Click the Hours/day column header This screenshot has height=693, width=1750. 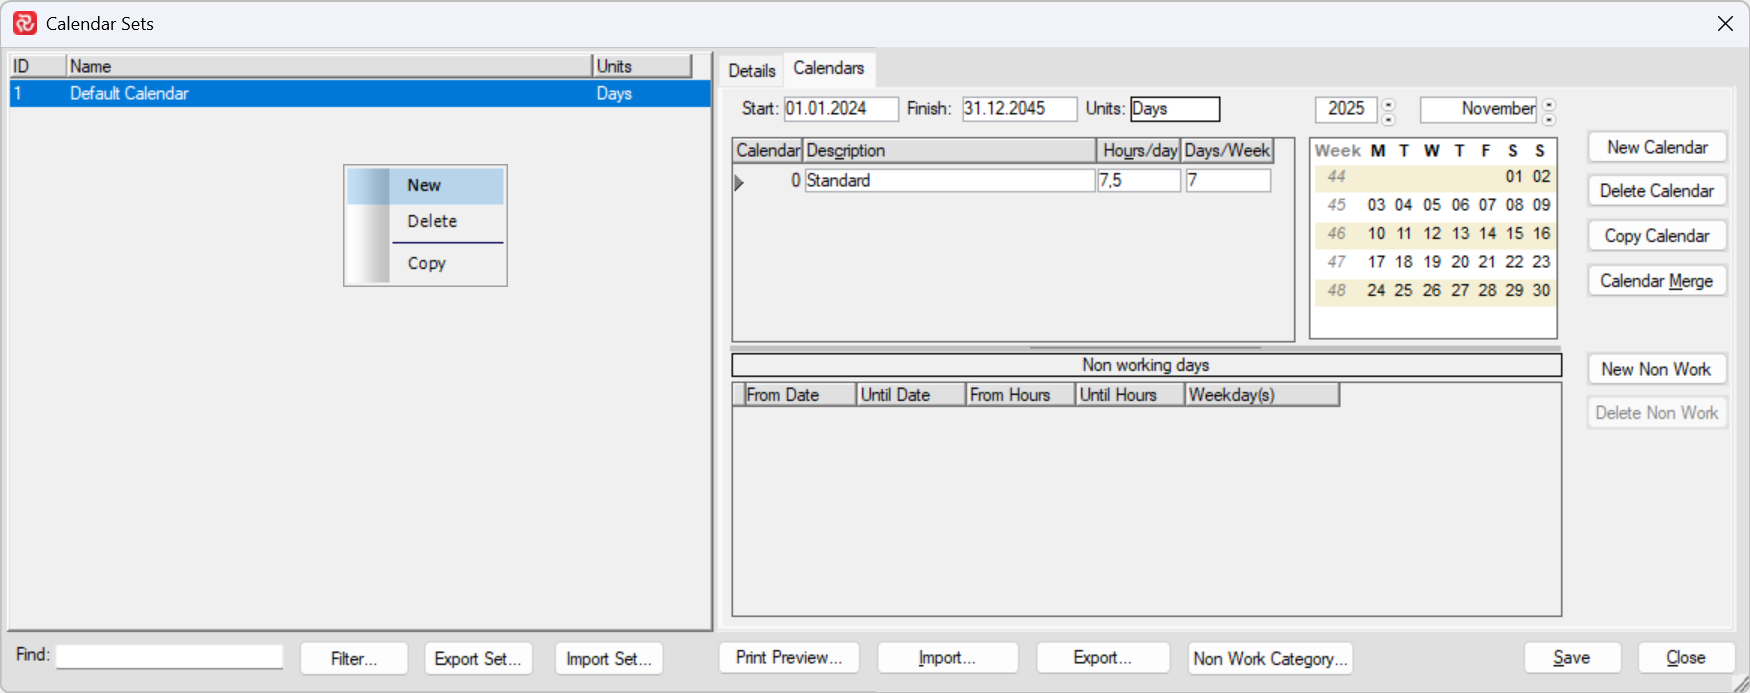point(1139,151)
